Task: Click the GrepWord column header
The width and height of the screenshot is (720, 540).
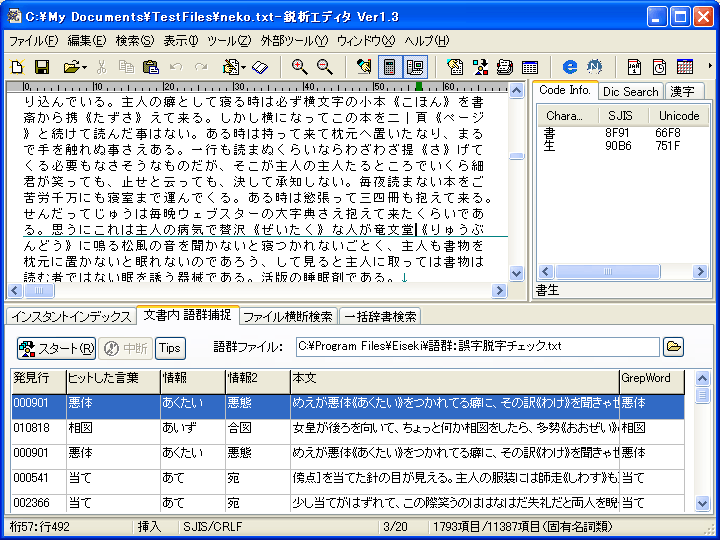Action: pos(652,381)
